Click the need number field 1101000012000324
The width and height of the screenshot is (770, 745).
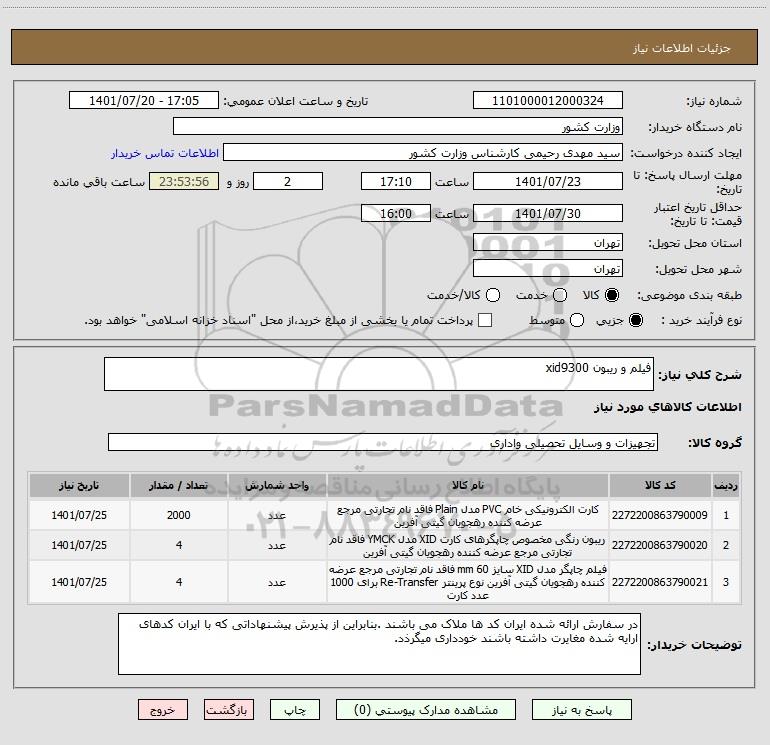[548, 100]
